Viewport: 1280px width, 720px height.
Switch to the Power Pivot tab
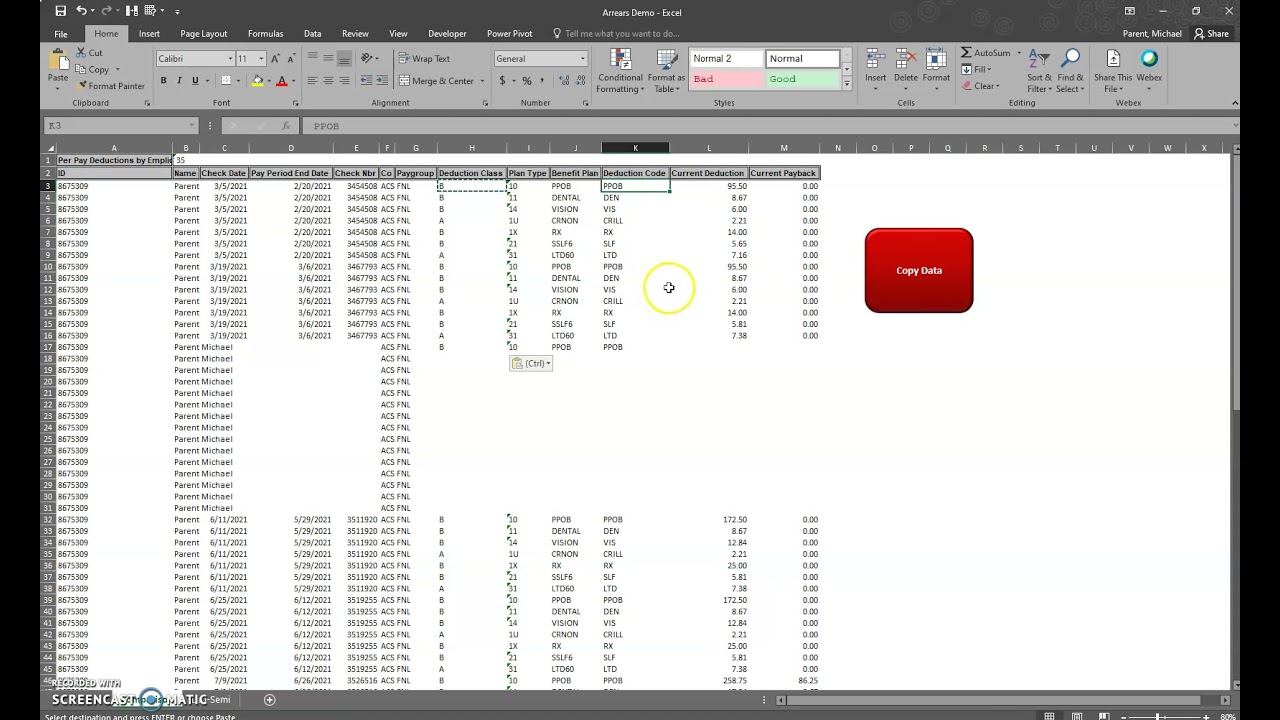tap(509, 33)
